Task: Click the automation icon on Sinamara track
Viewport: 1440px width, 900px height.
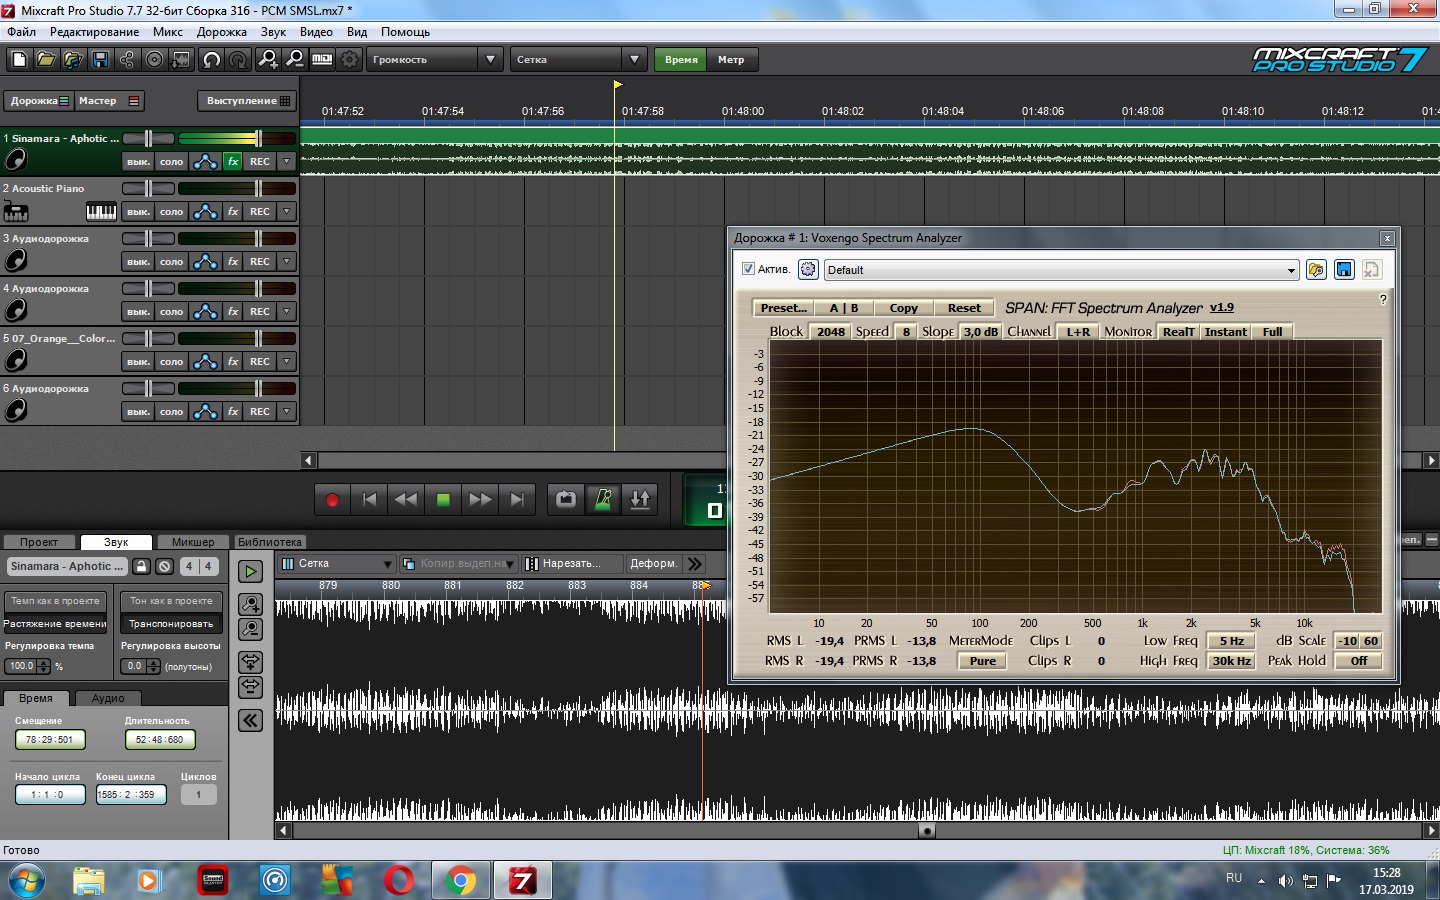Action: coord(205,161)
